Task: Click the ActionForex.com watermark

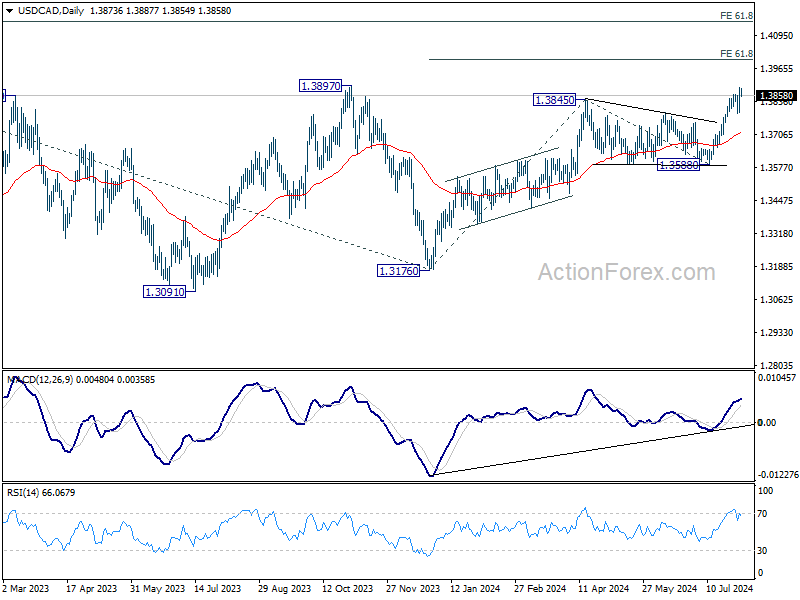Action: [627, 272]
